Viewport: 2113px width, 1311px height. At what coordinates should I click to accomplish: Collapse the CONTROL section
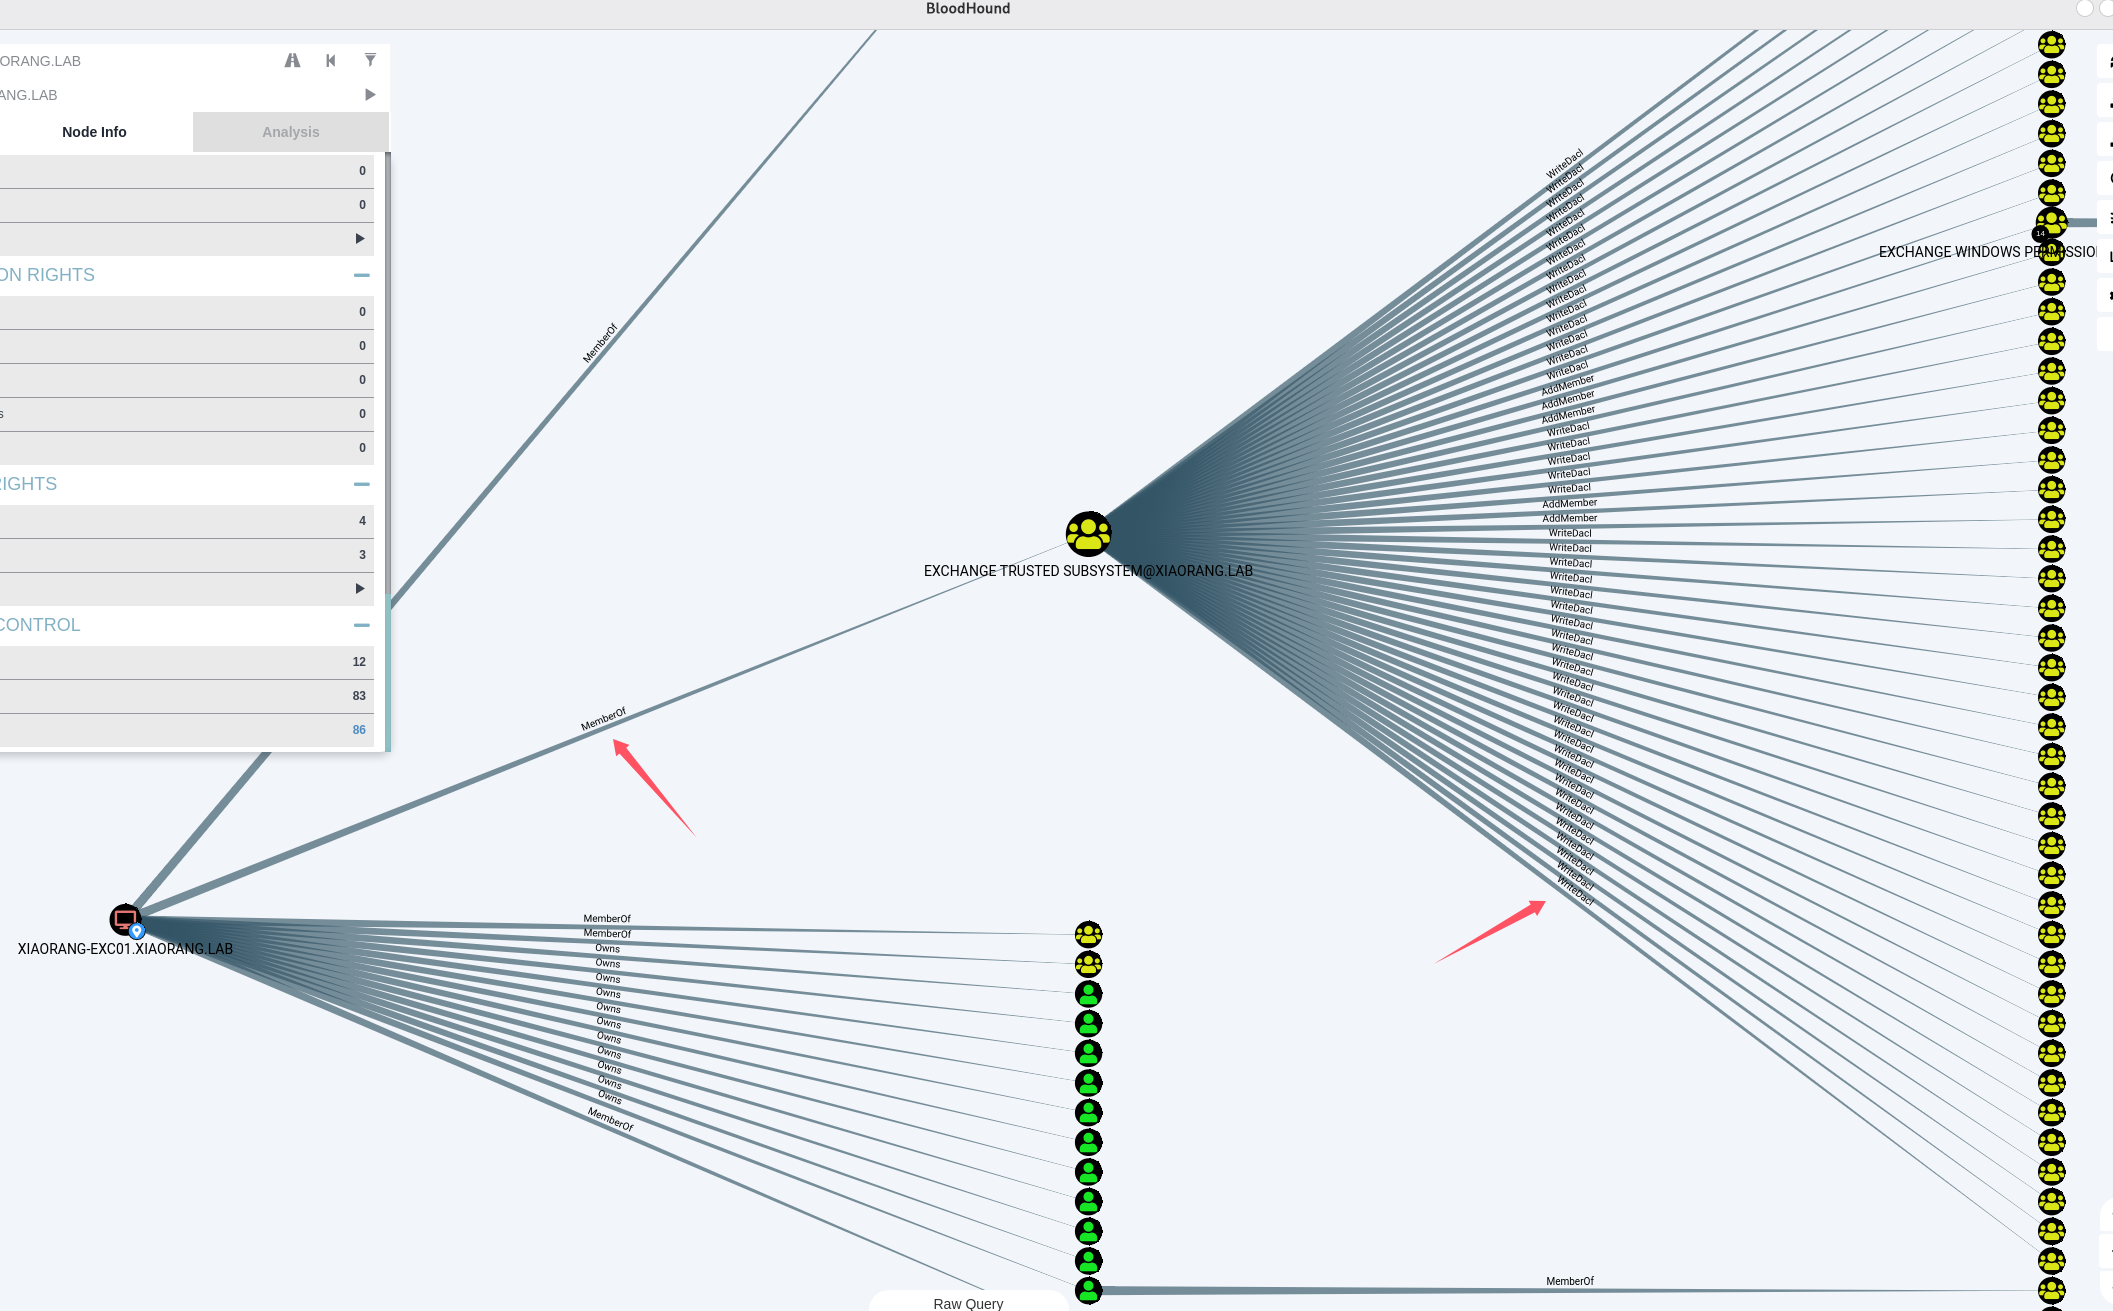point(361,625)
